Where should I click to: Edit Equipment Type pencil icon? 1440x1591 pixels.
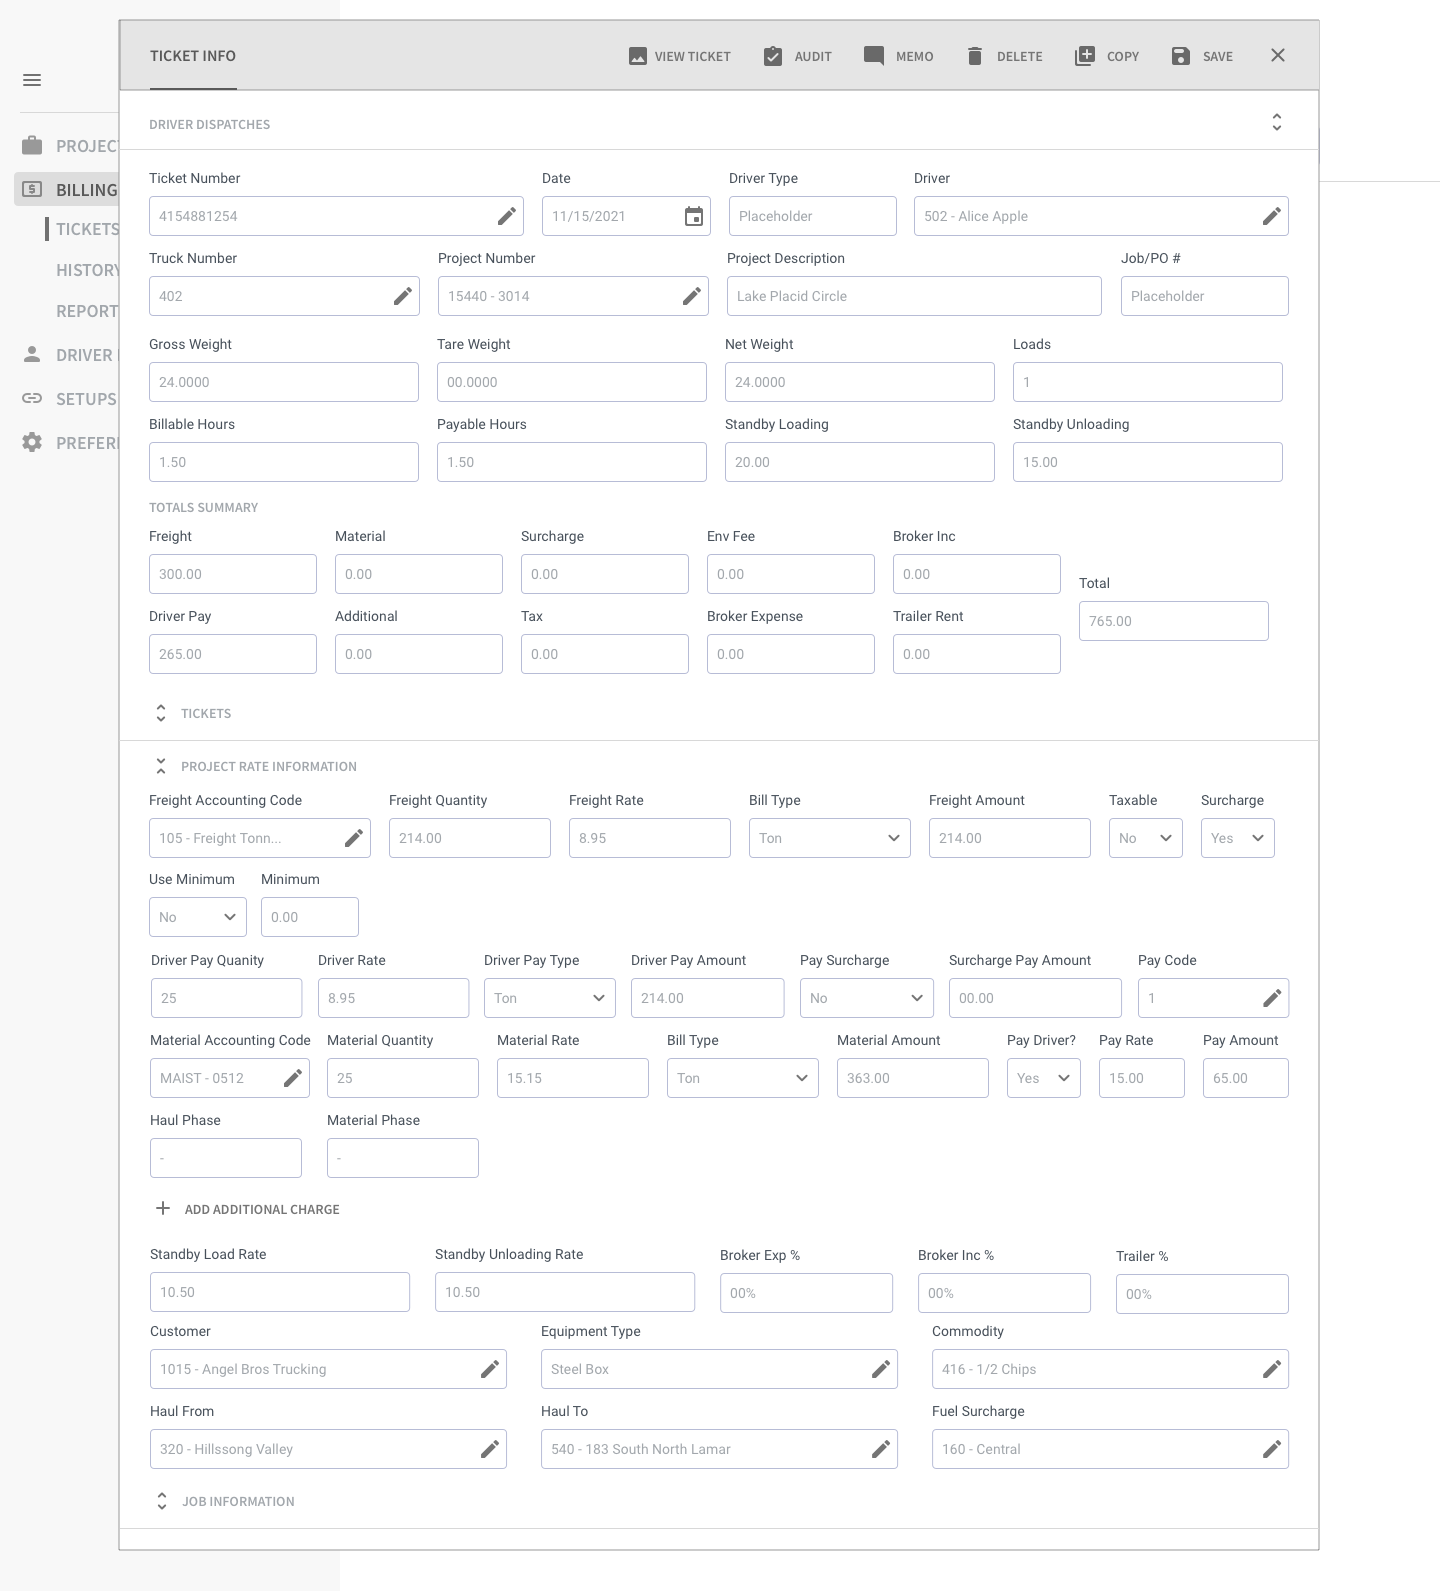click(881, 1369)
